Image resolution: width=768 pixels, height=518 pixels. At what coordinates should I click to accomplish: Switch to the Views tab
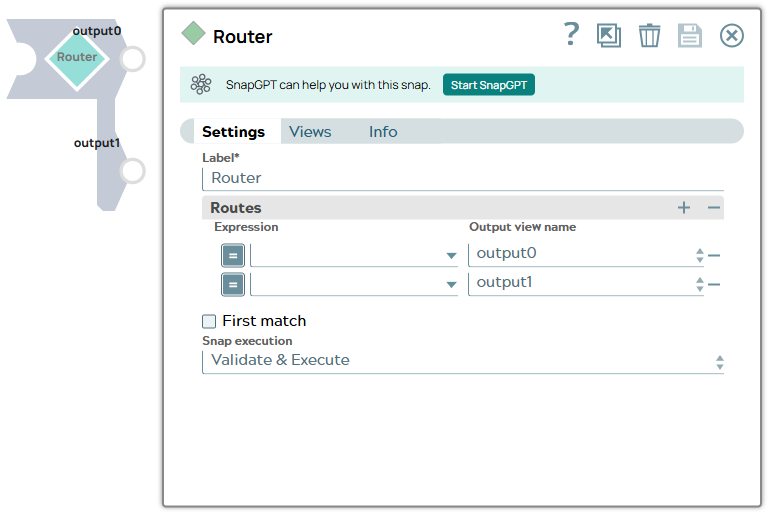tap(310, 132)
